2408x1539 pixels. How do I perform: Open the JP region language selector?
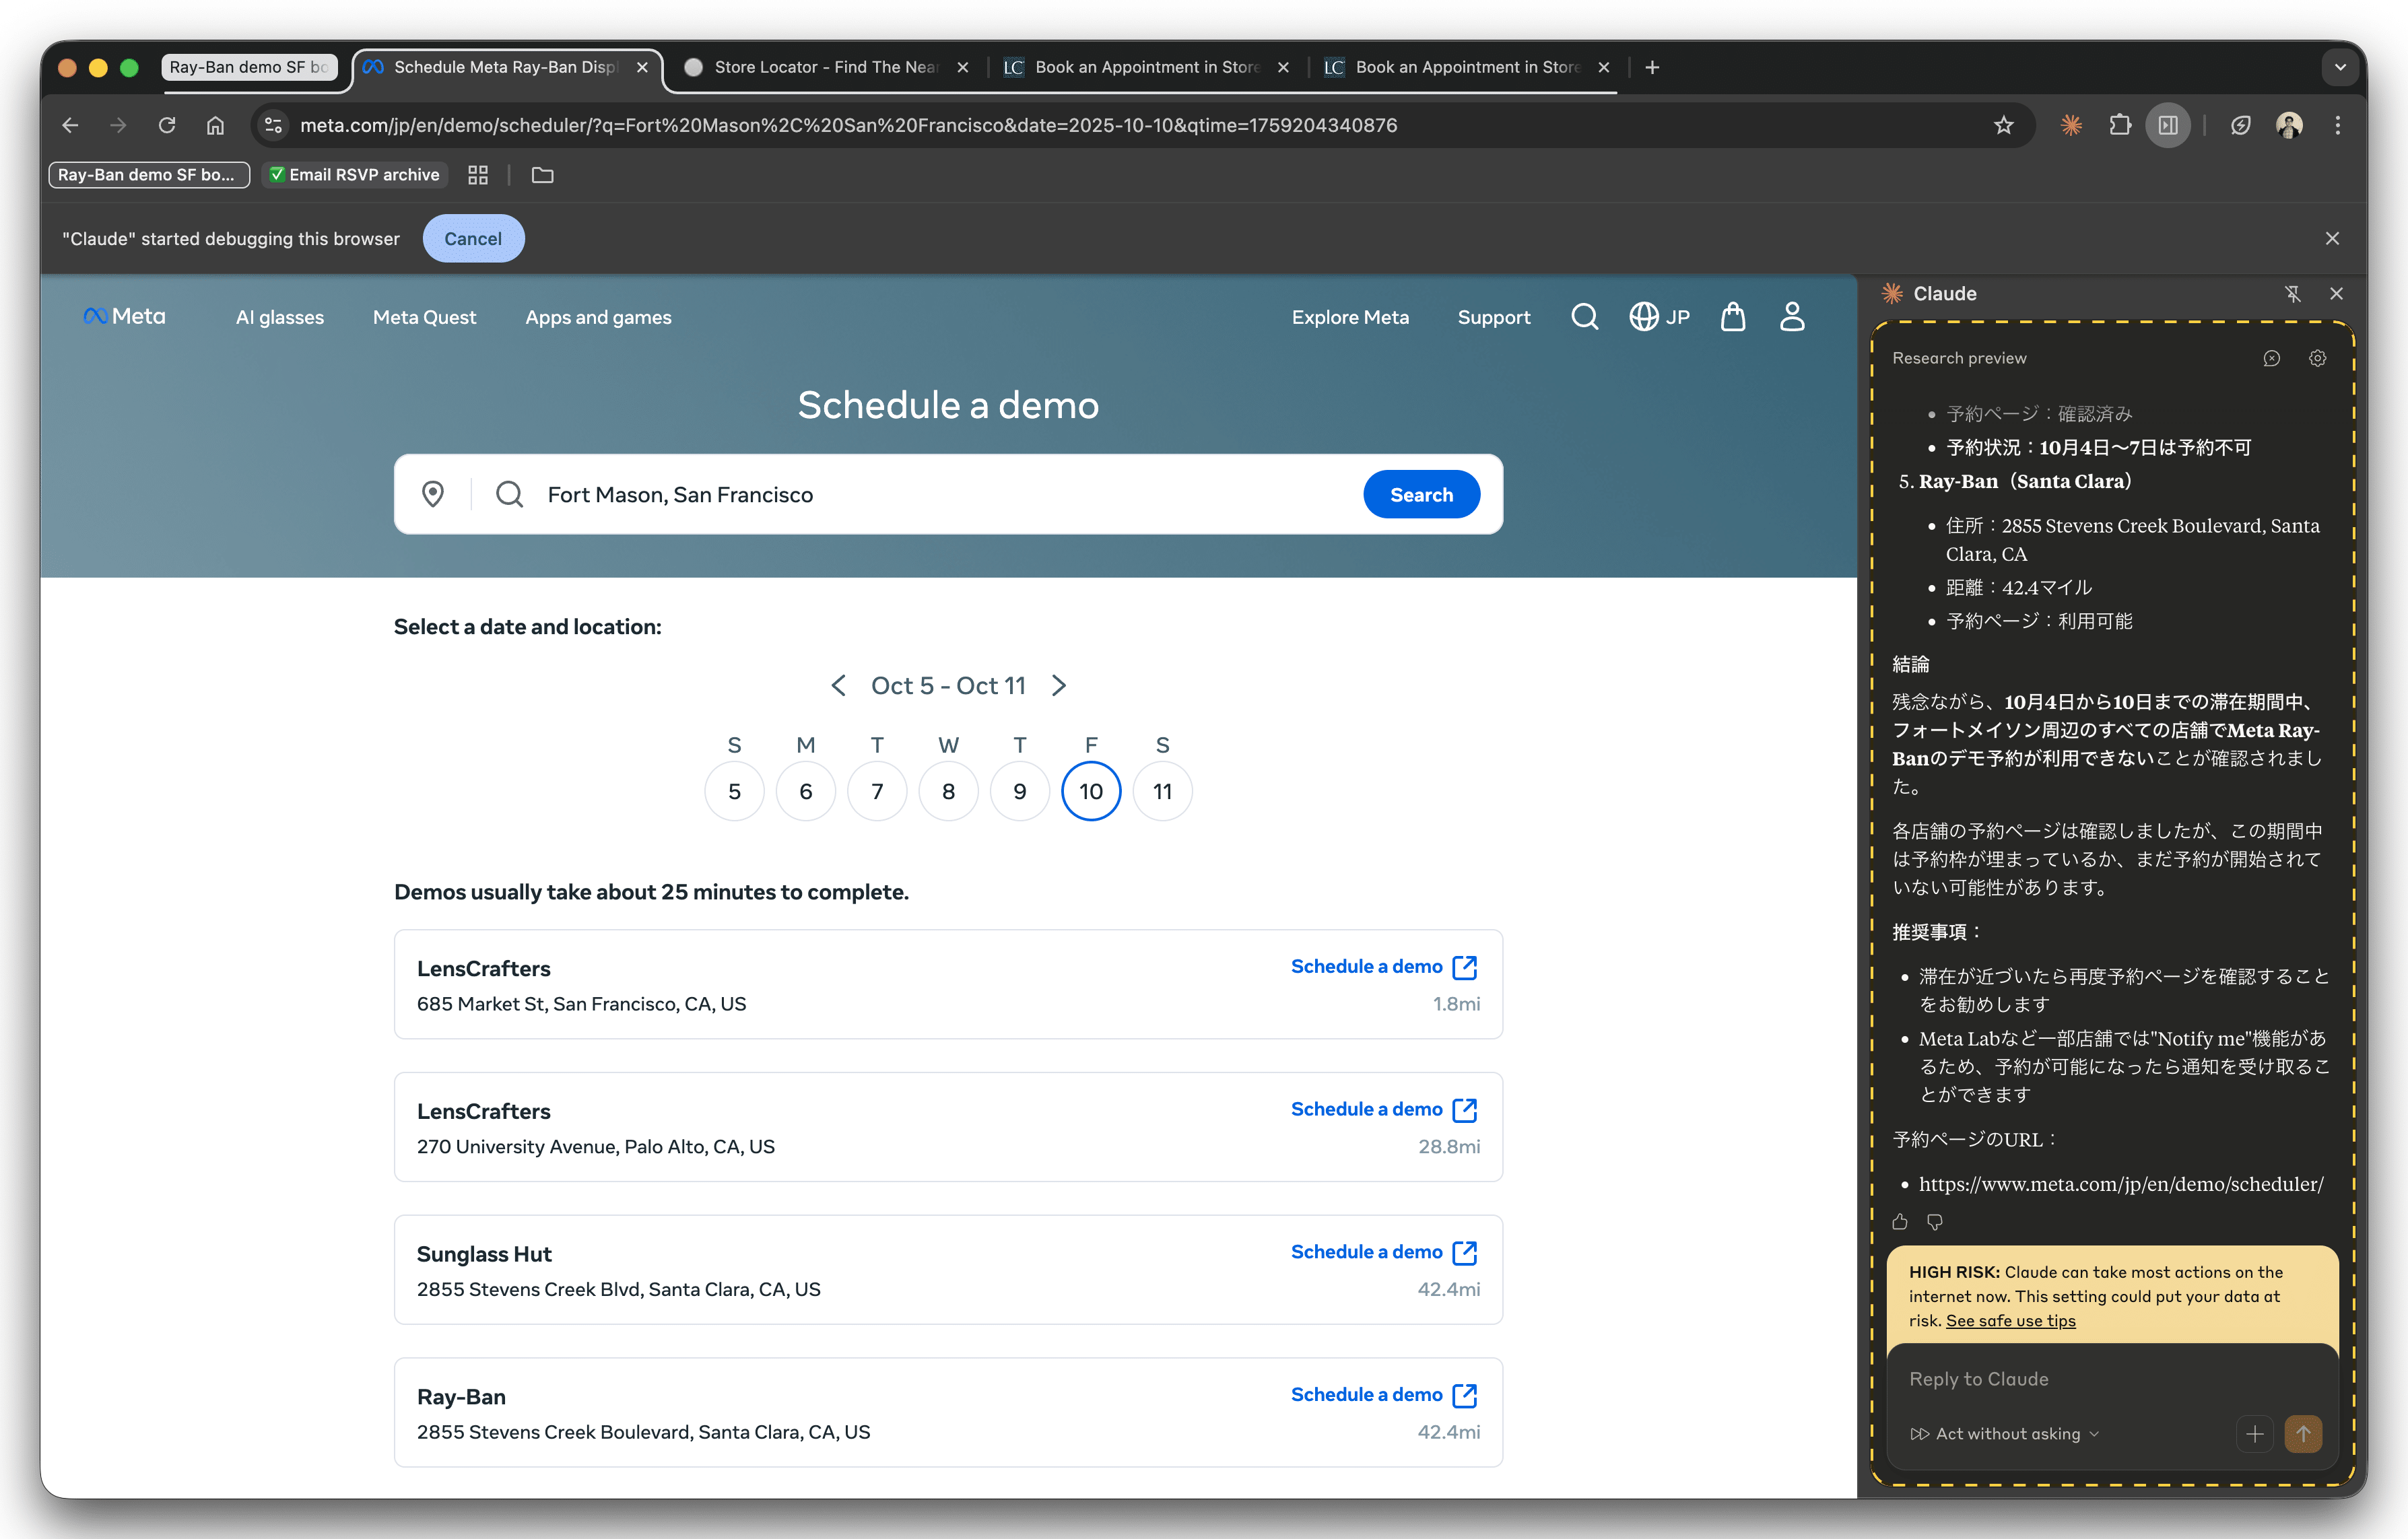pyautogui.click(x=1659, y=317)
